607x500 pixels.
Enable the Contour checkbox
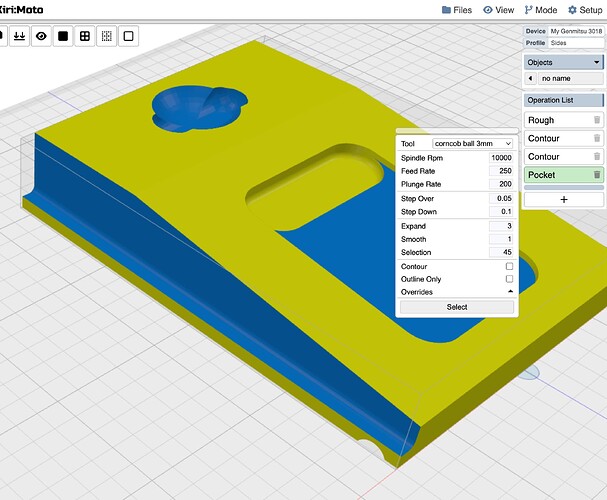[x=509, y=266]
